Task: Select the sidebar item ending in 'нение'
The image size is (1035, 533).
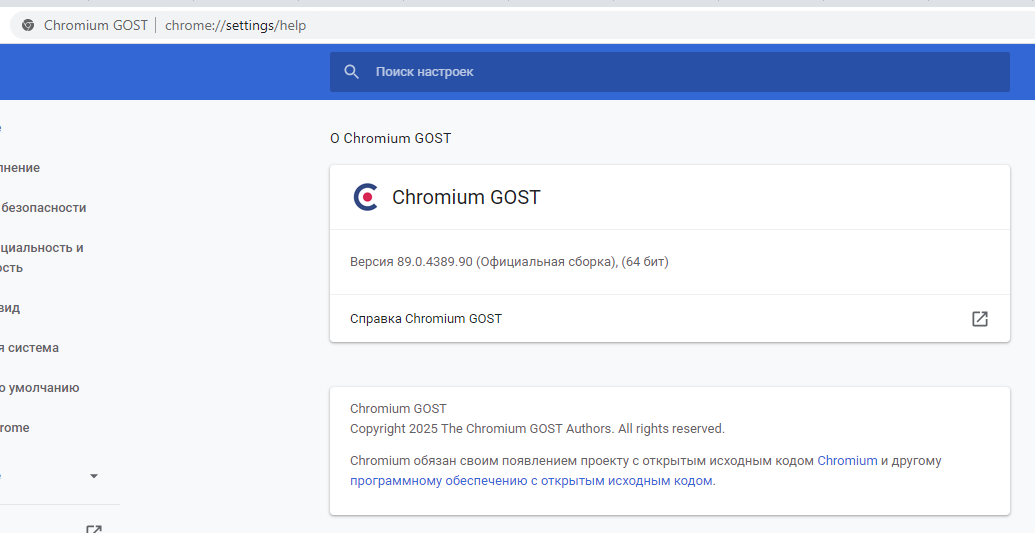Action: pyautogui.click(x=20, y=168)
